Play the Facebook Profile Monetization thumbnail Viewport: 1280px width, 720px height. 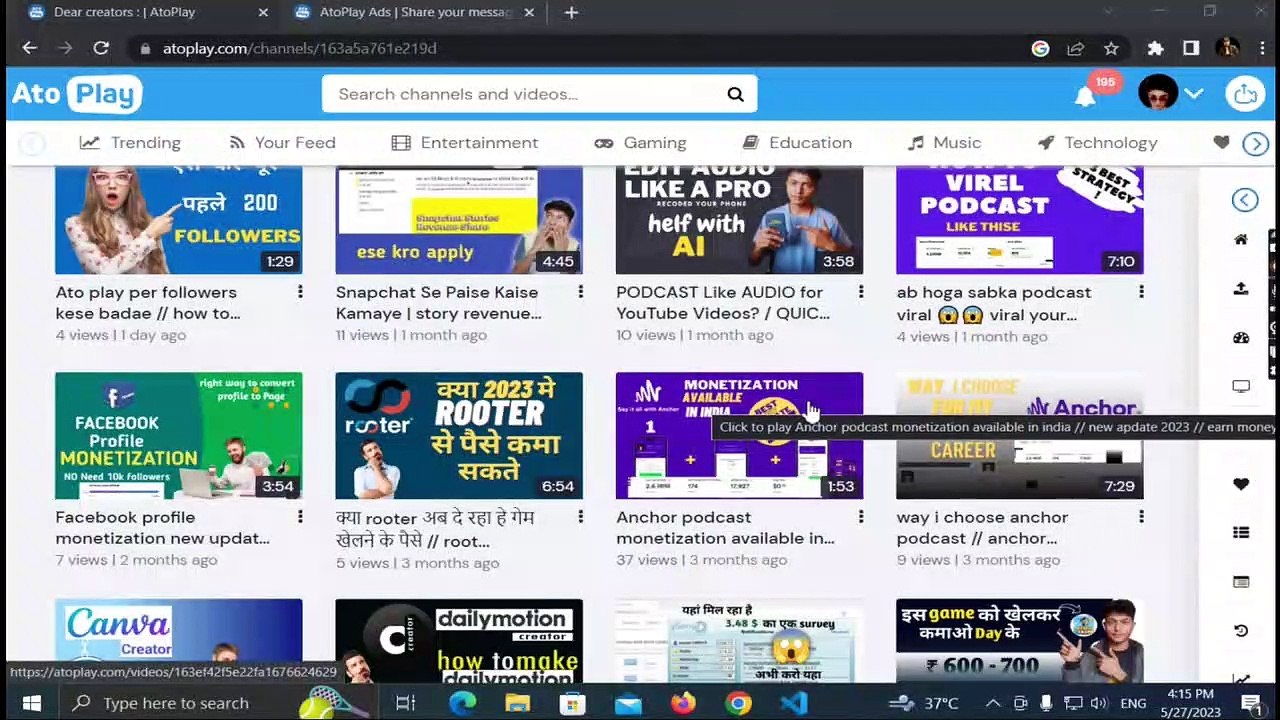(178, 435)
